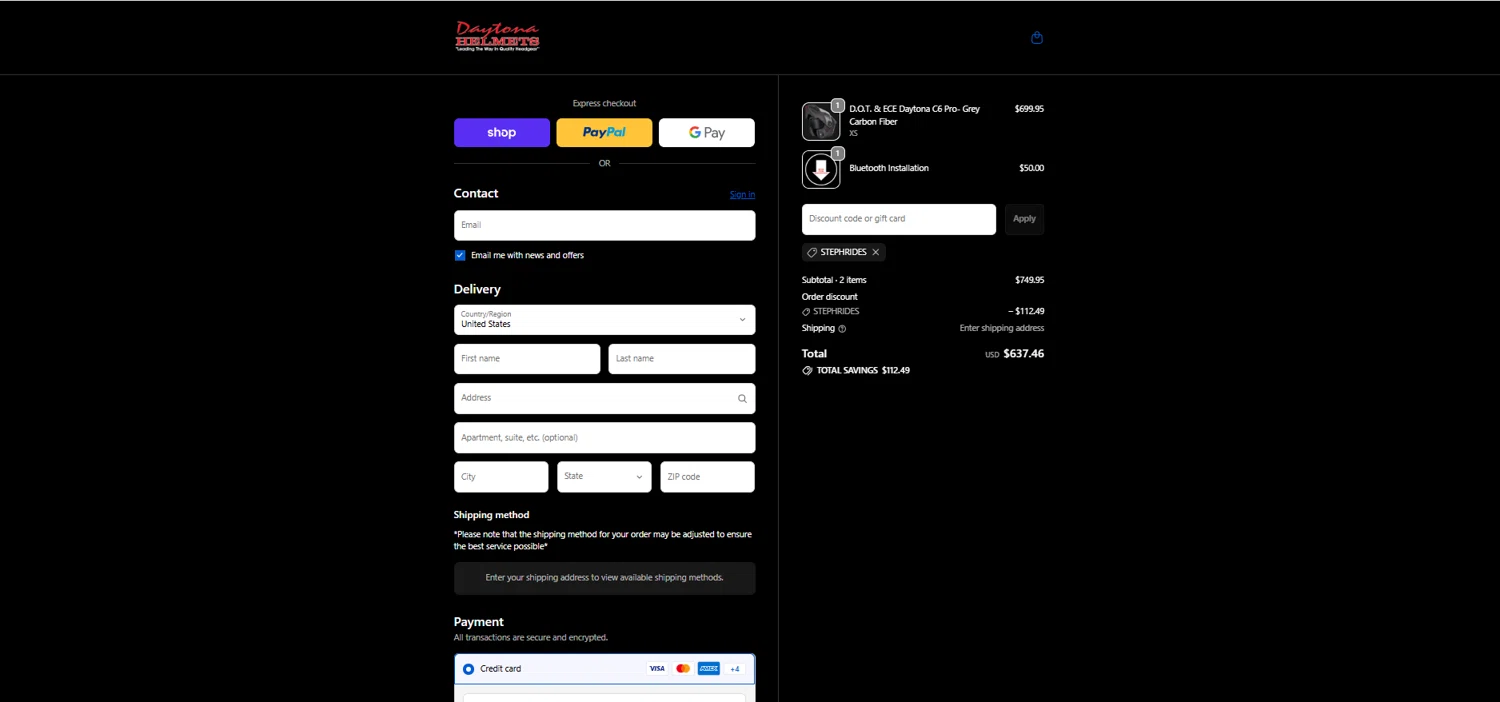The image size is (1500, 702).
Task: Pay with PayPal express button
Action: (x=604, y=133)
